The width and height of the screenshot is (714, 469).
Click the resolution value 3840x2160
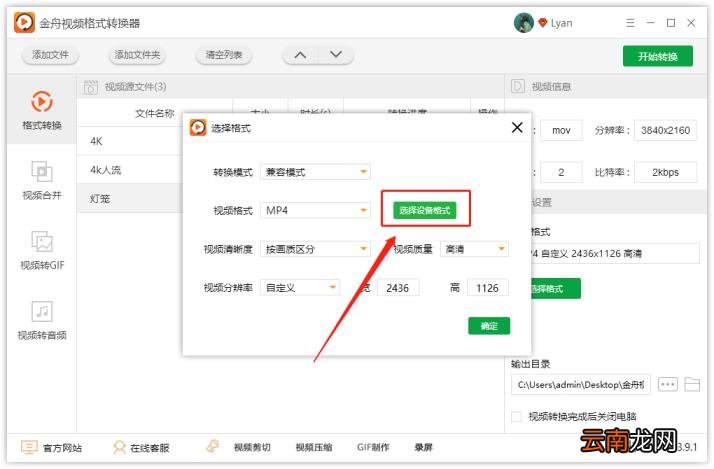(665, 130)
